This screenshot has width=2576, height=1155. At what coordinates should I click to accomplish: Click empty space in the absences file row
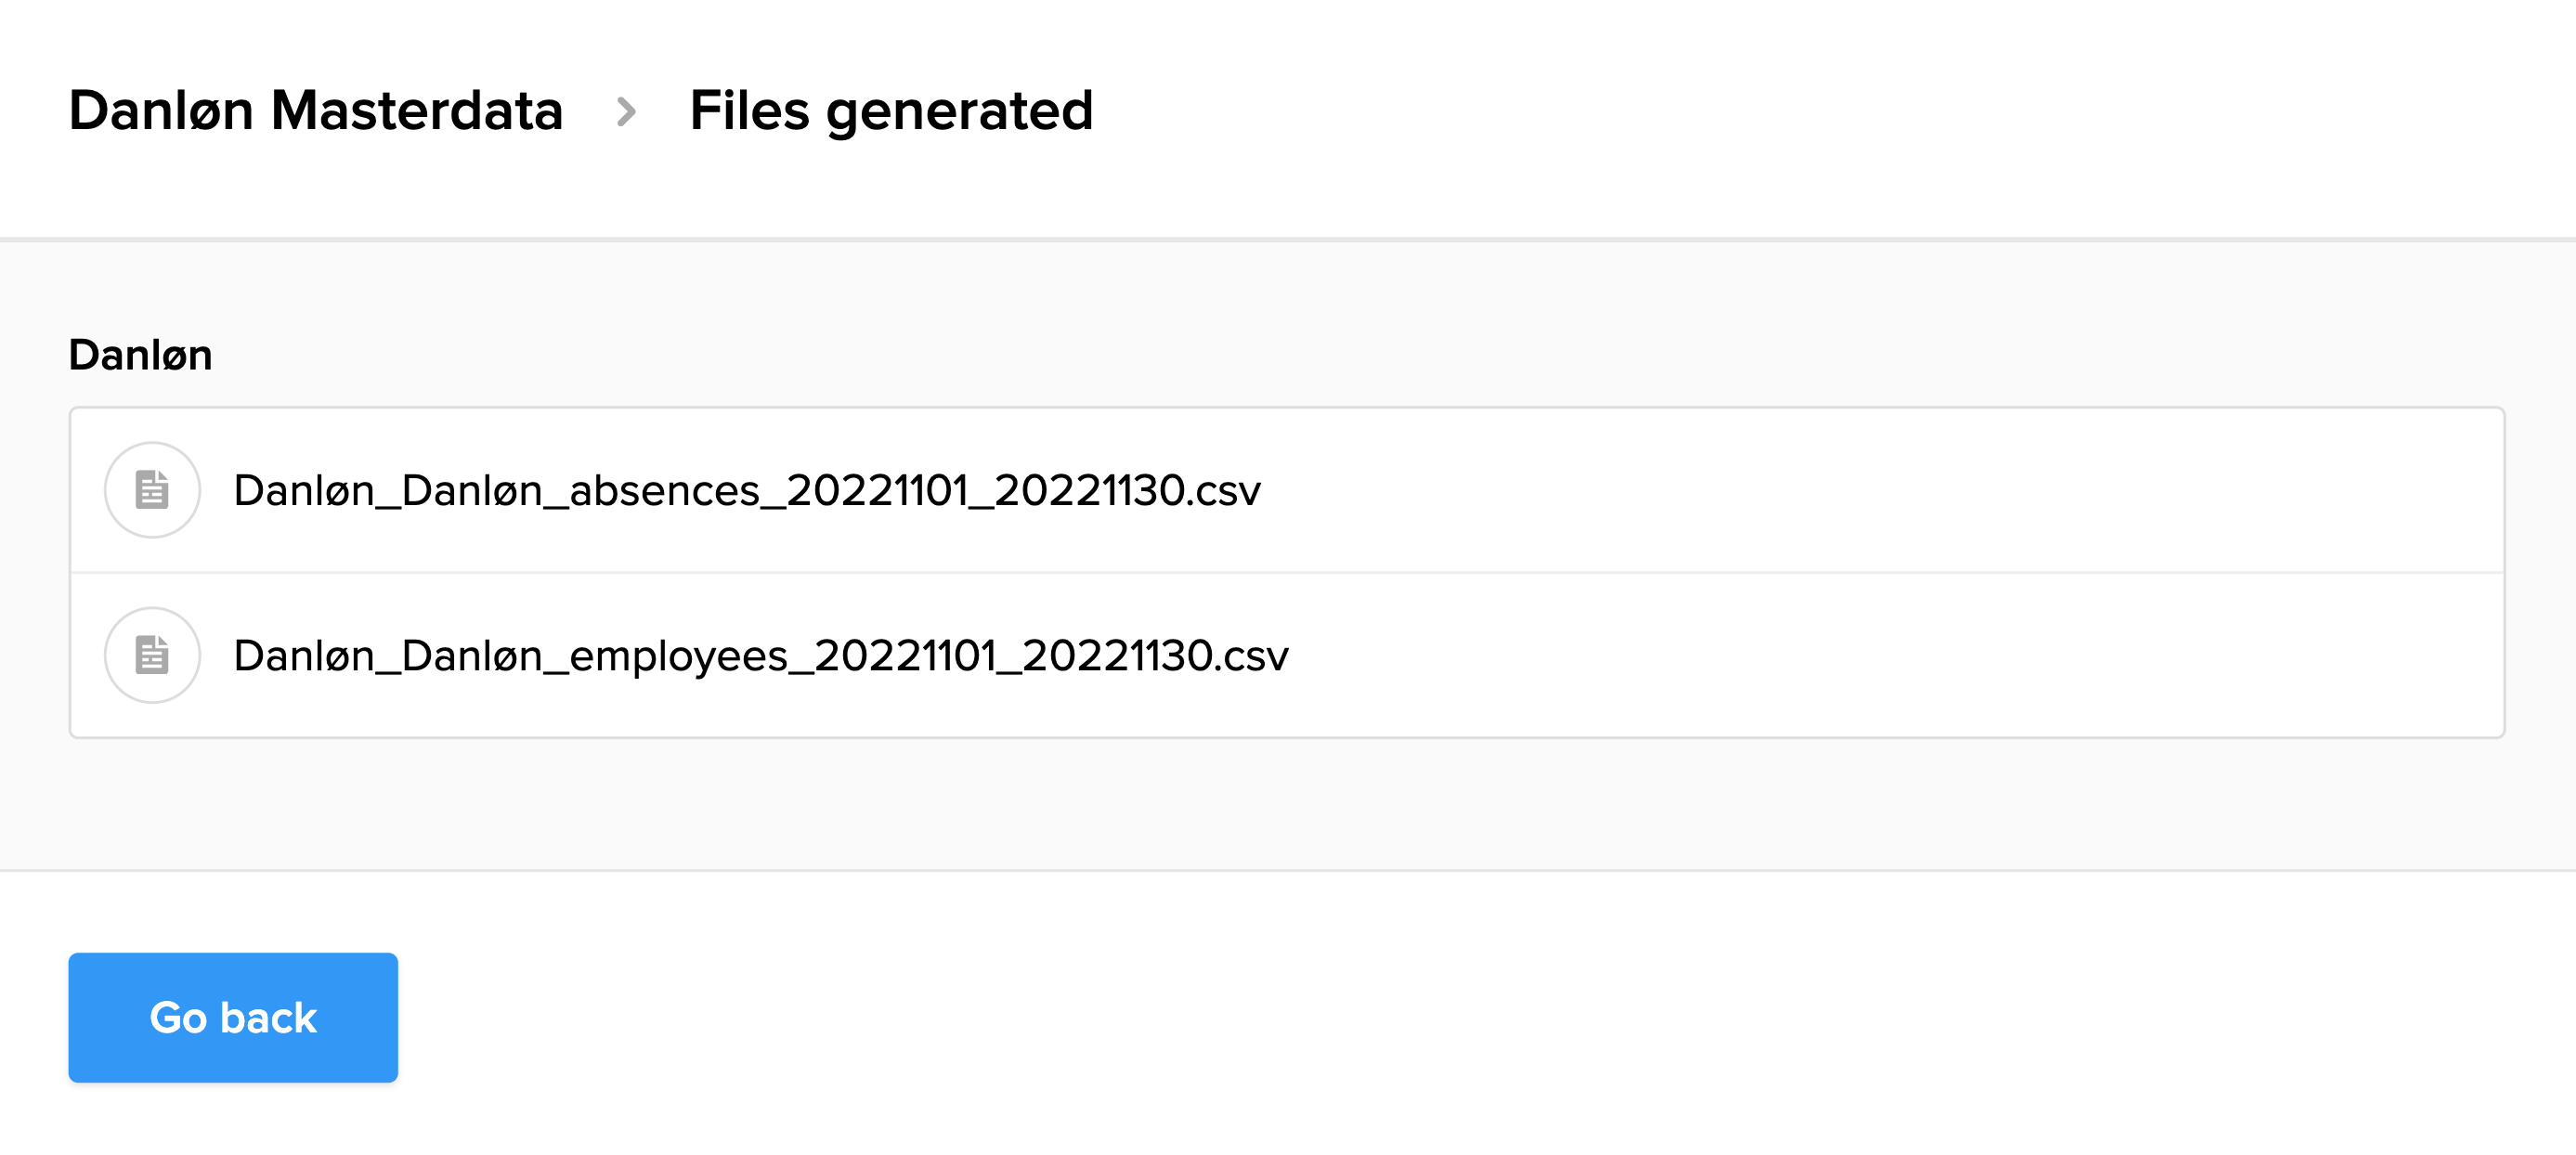click(1850, 490)
